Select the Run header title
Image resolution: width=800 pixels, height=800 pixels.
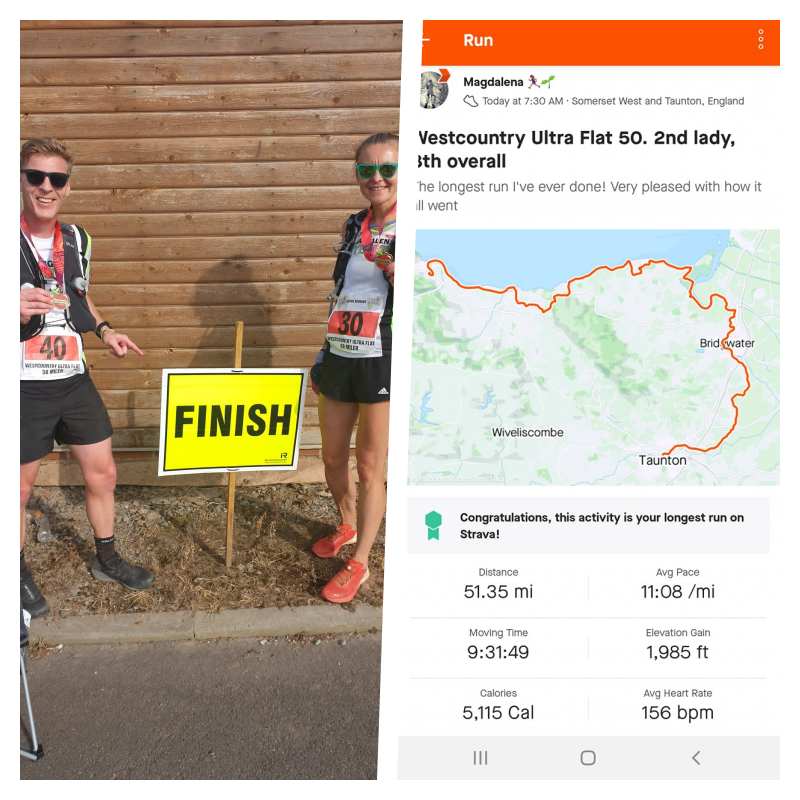coord(478,40)
